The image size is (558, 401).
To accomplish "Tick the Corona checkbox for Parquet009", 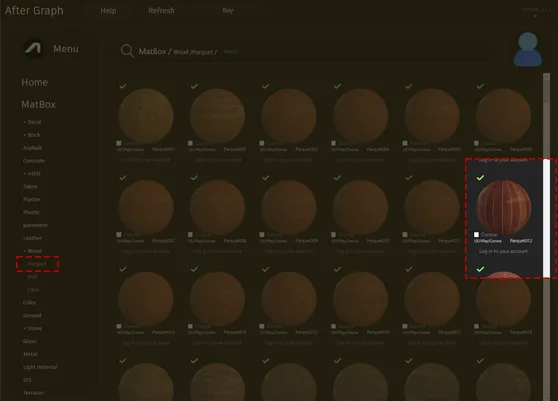I will point(262,234).
